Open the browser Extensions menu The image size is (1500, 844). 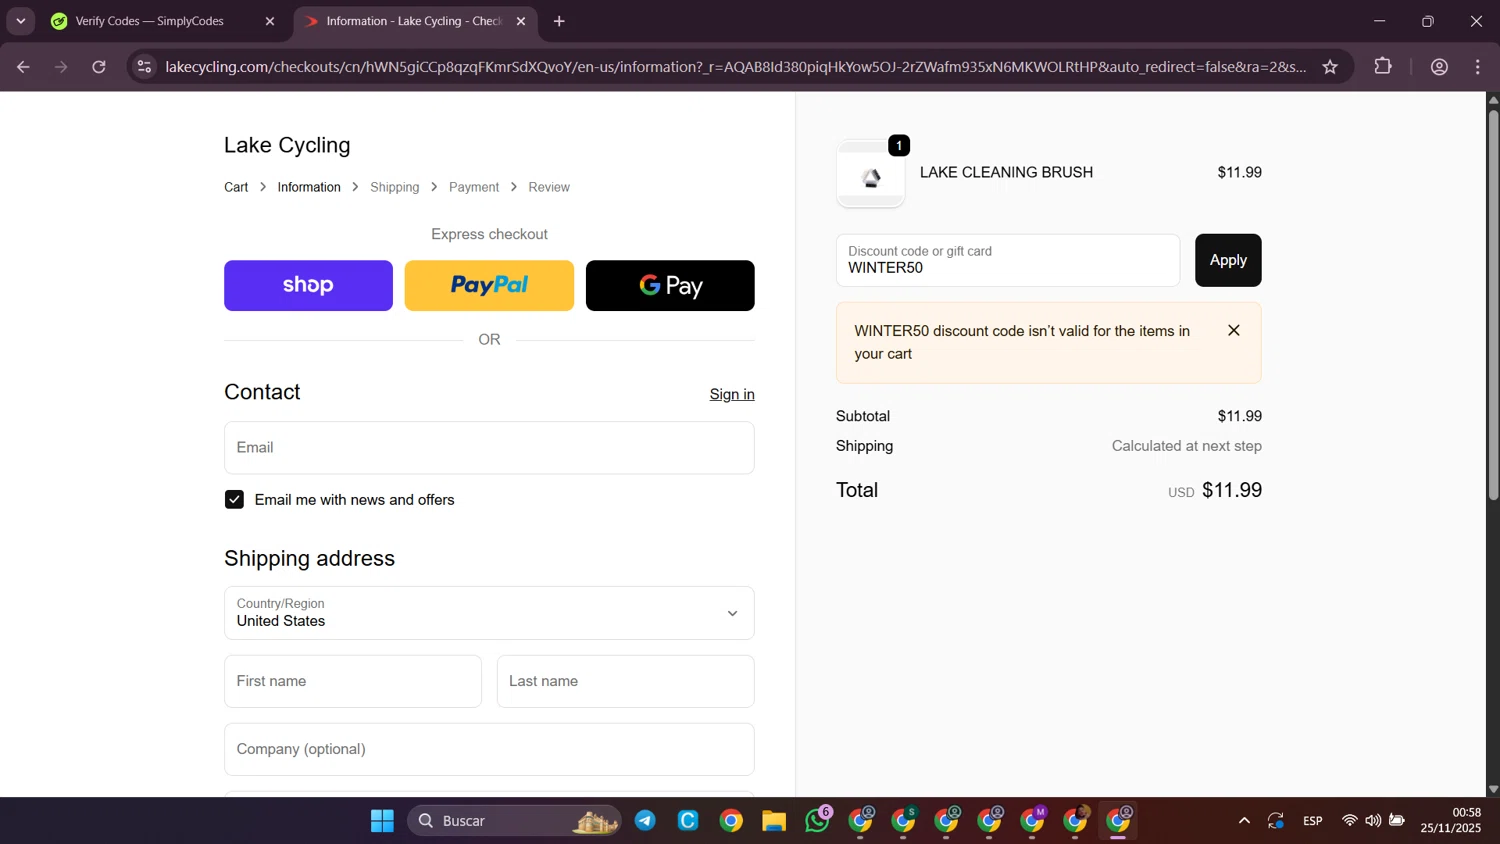pos(1383,67)
